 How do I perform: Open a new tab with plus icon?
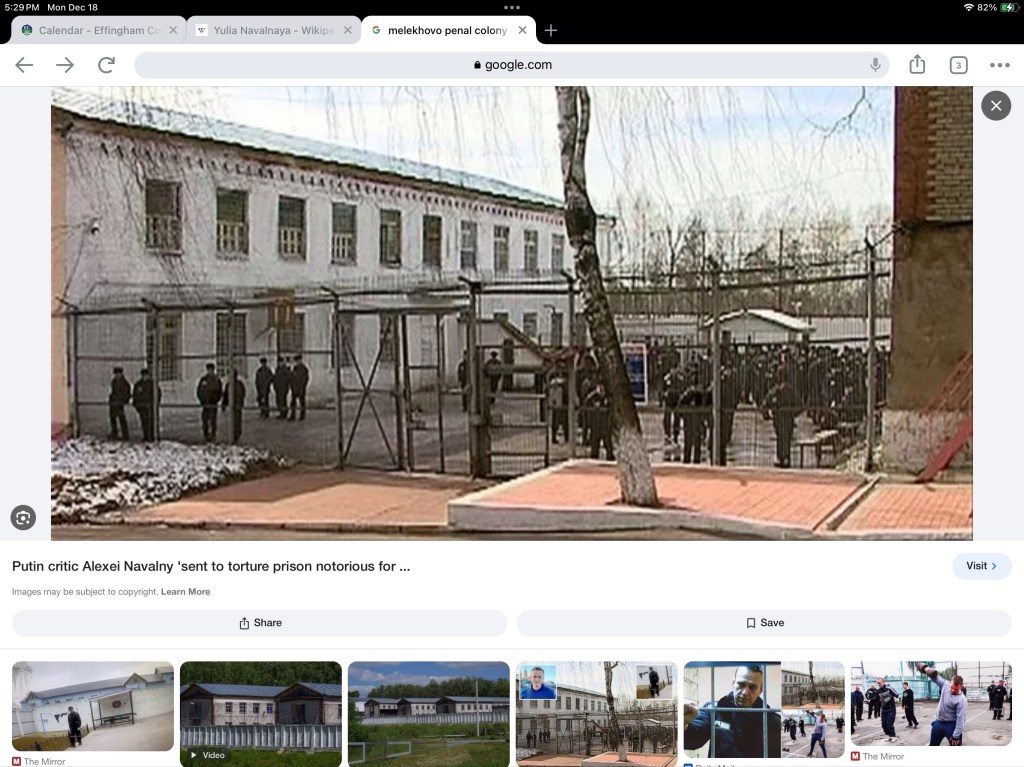point(550,30)
